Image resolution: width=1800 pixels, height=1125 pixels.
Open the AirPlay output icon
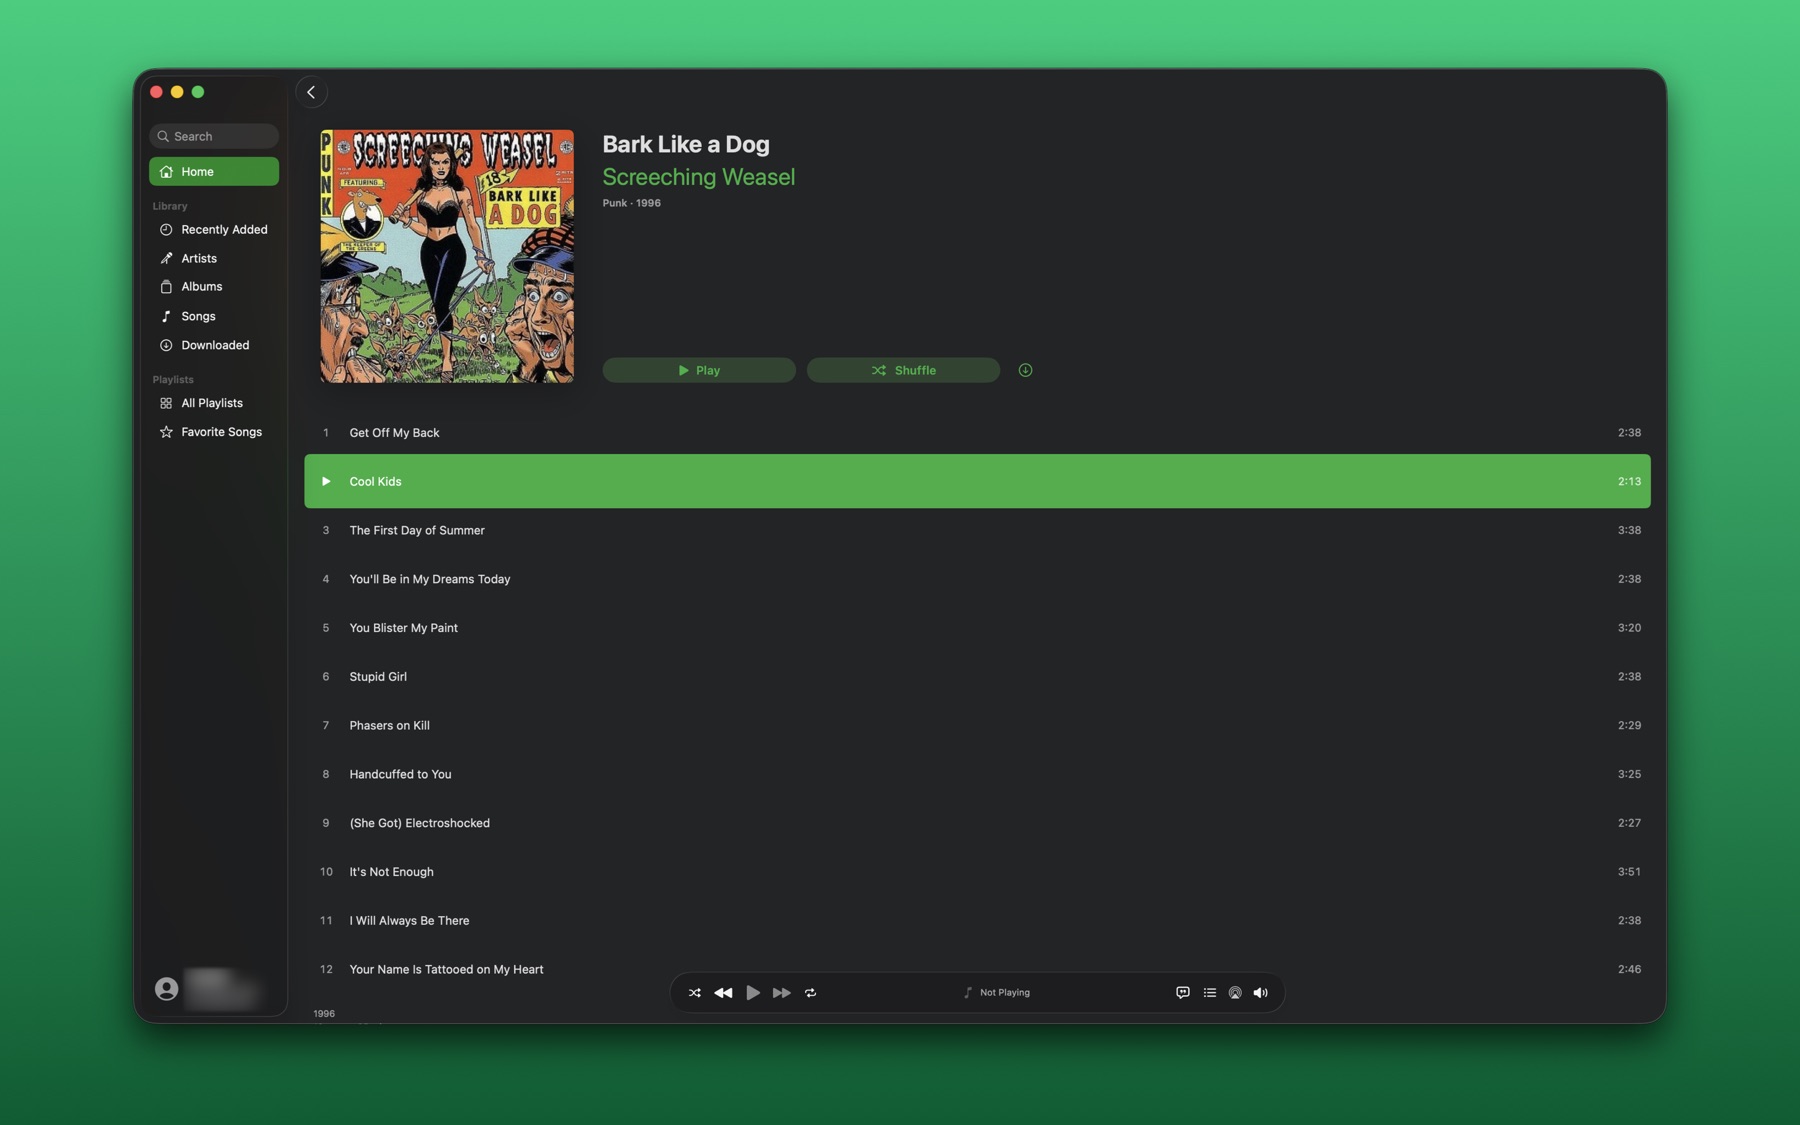click(x=1235, y=993)
